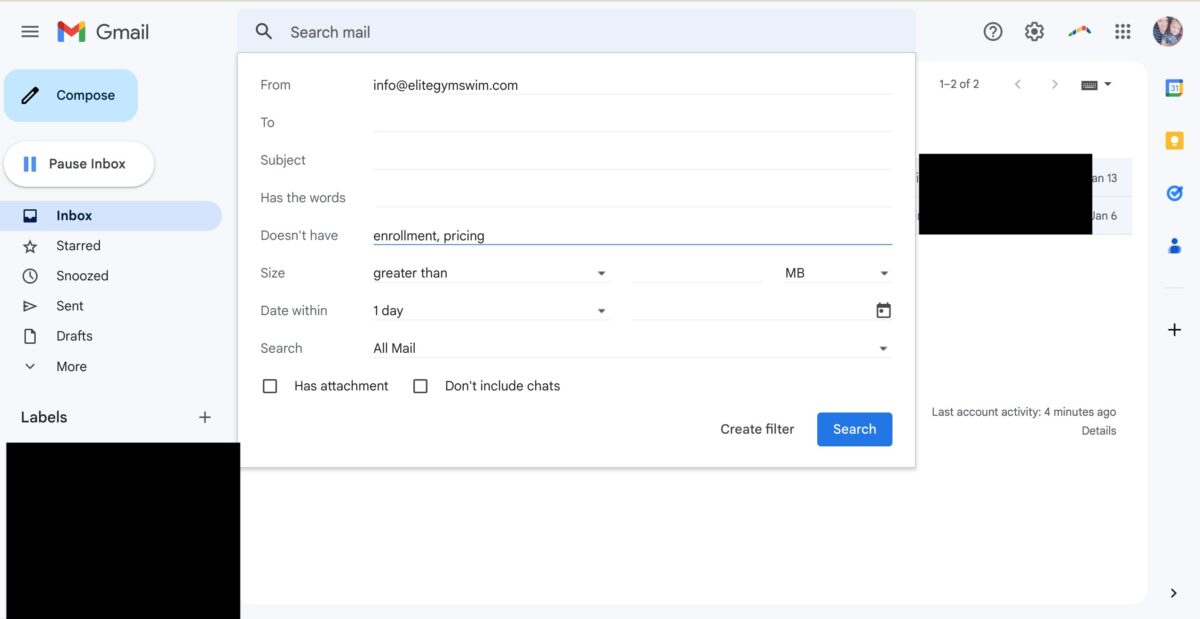Click the Doesn't have field
The image size is (1200, 619).
click(x=632, y=235)
